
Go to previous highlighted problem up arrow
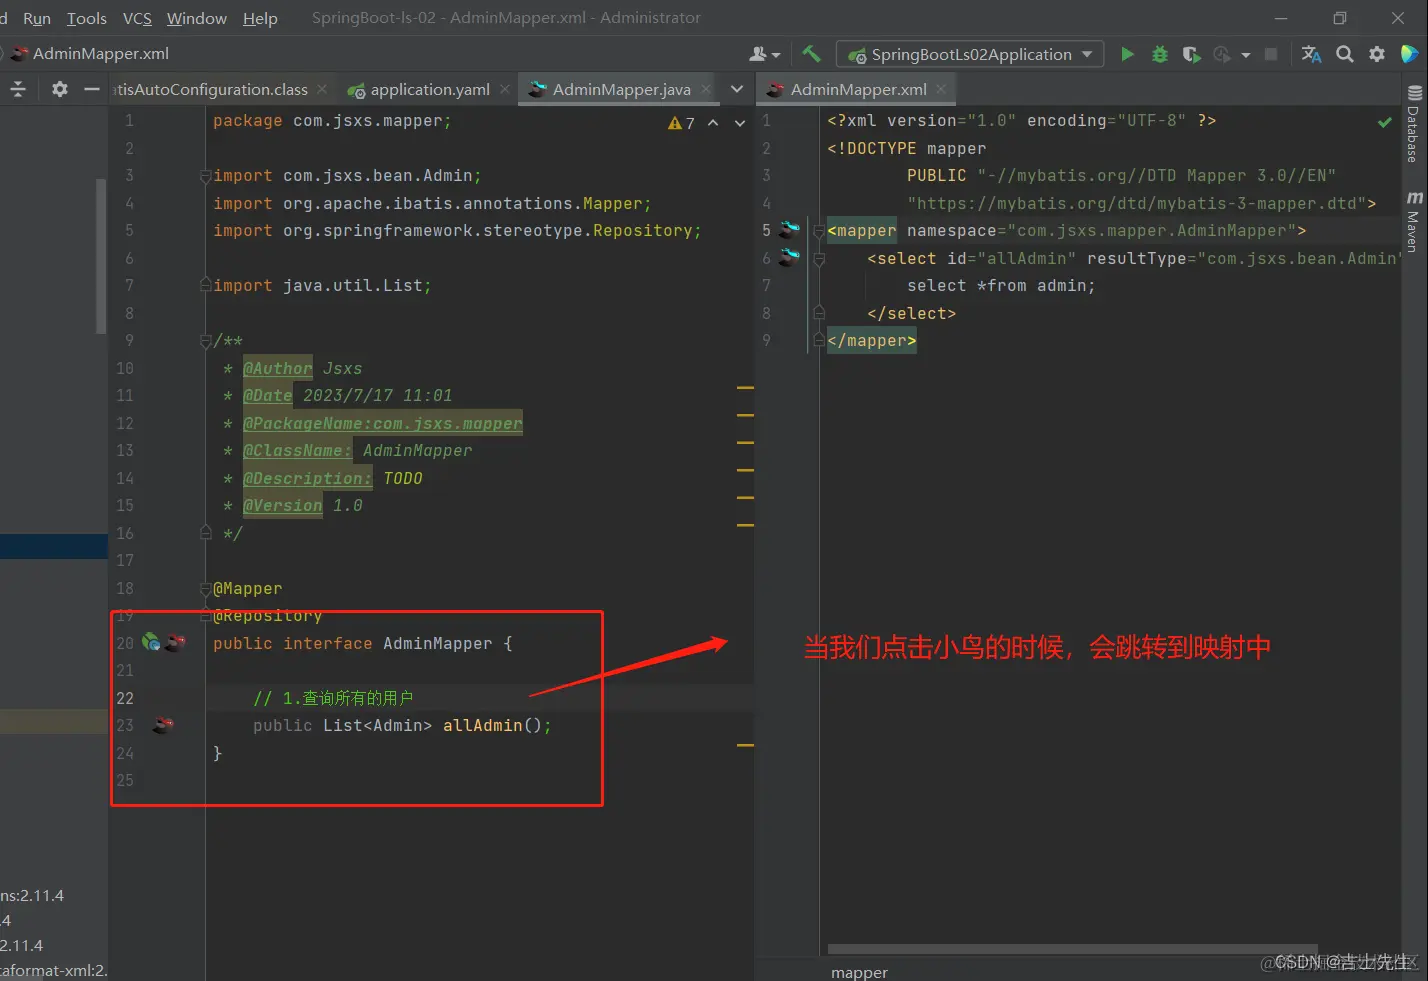coord(713,123)
